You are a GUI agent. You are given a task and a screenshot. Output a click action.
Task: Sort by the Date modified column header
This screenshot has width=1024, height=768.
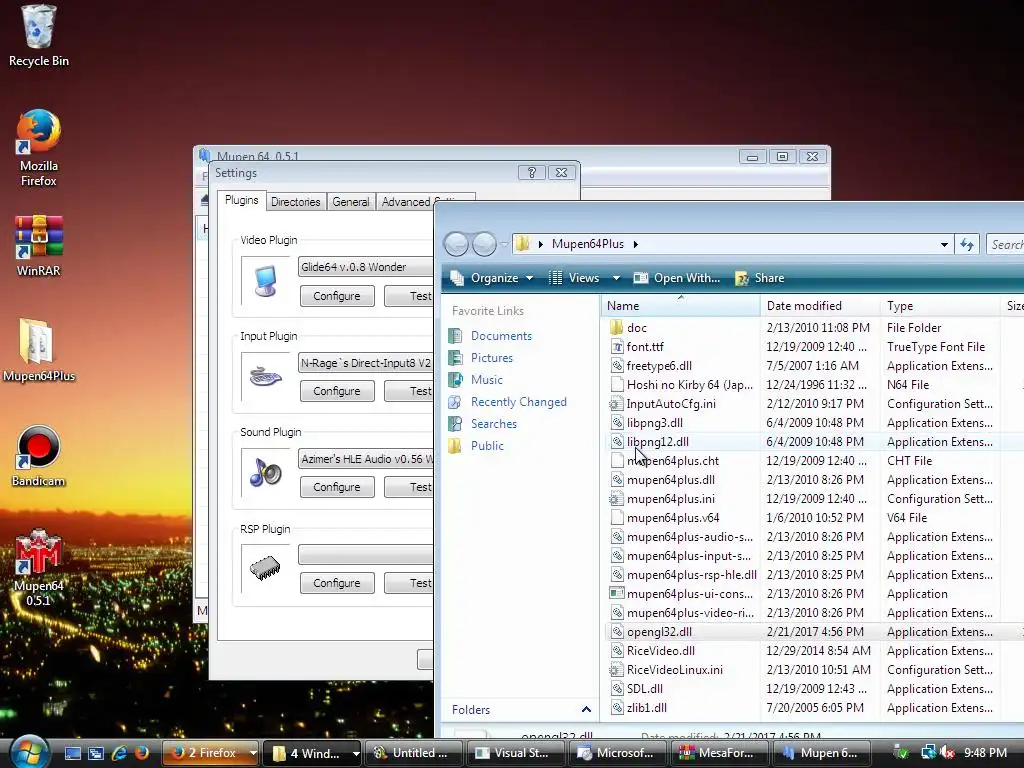tap(820, 306)
